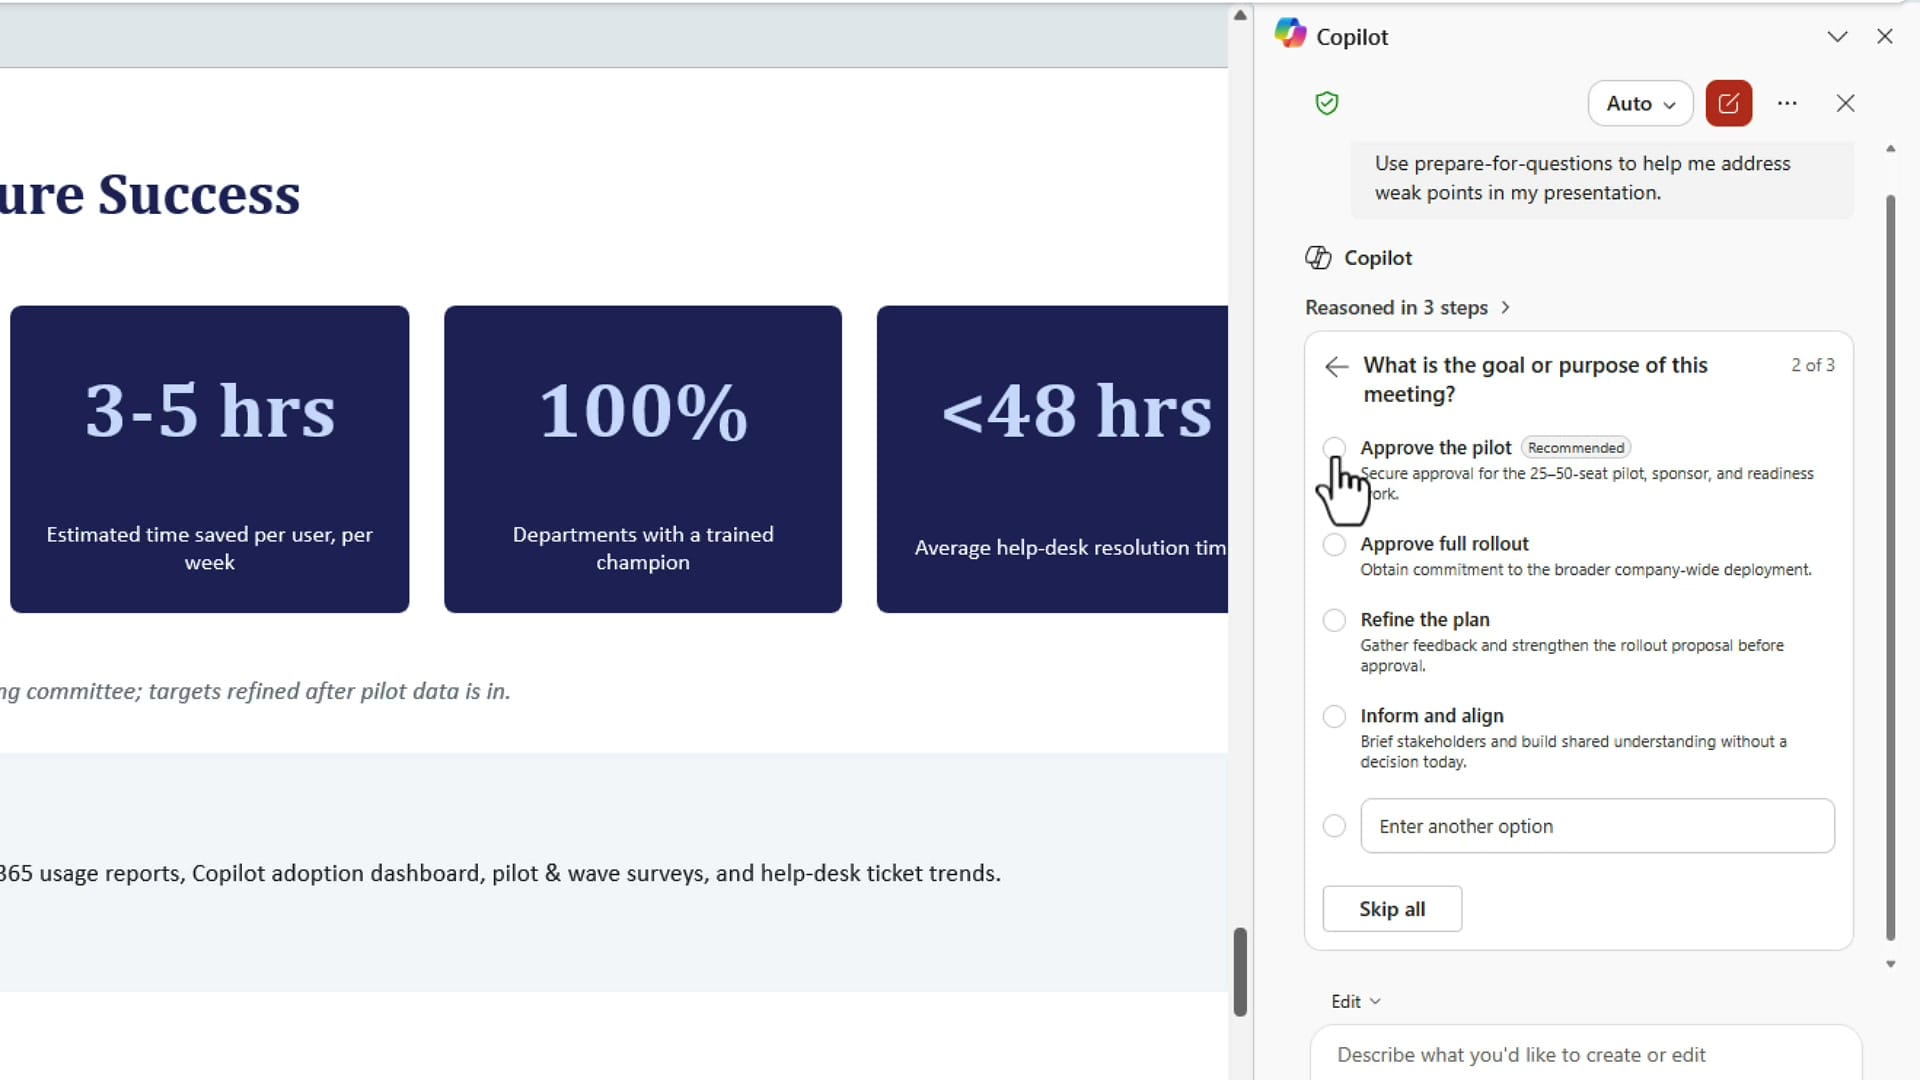1920x1080 pixels.
Task: Select the radio for 'Enter another option'
Action: [1334, 826]
